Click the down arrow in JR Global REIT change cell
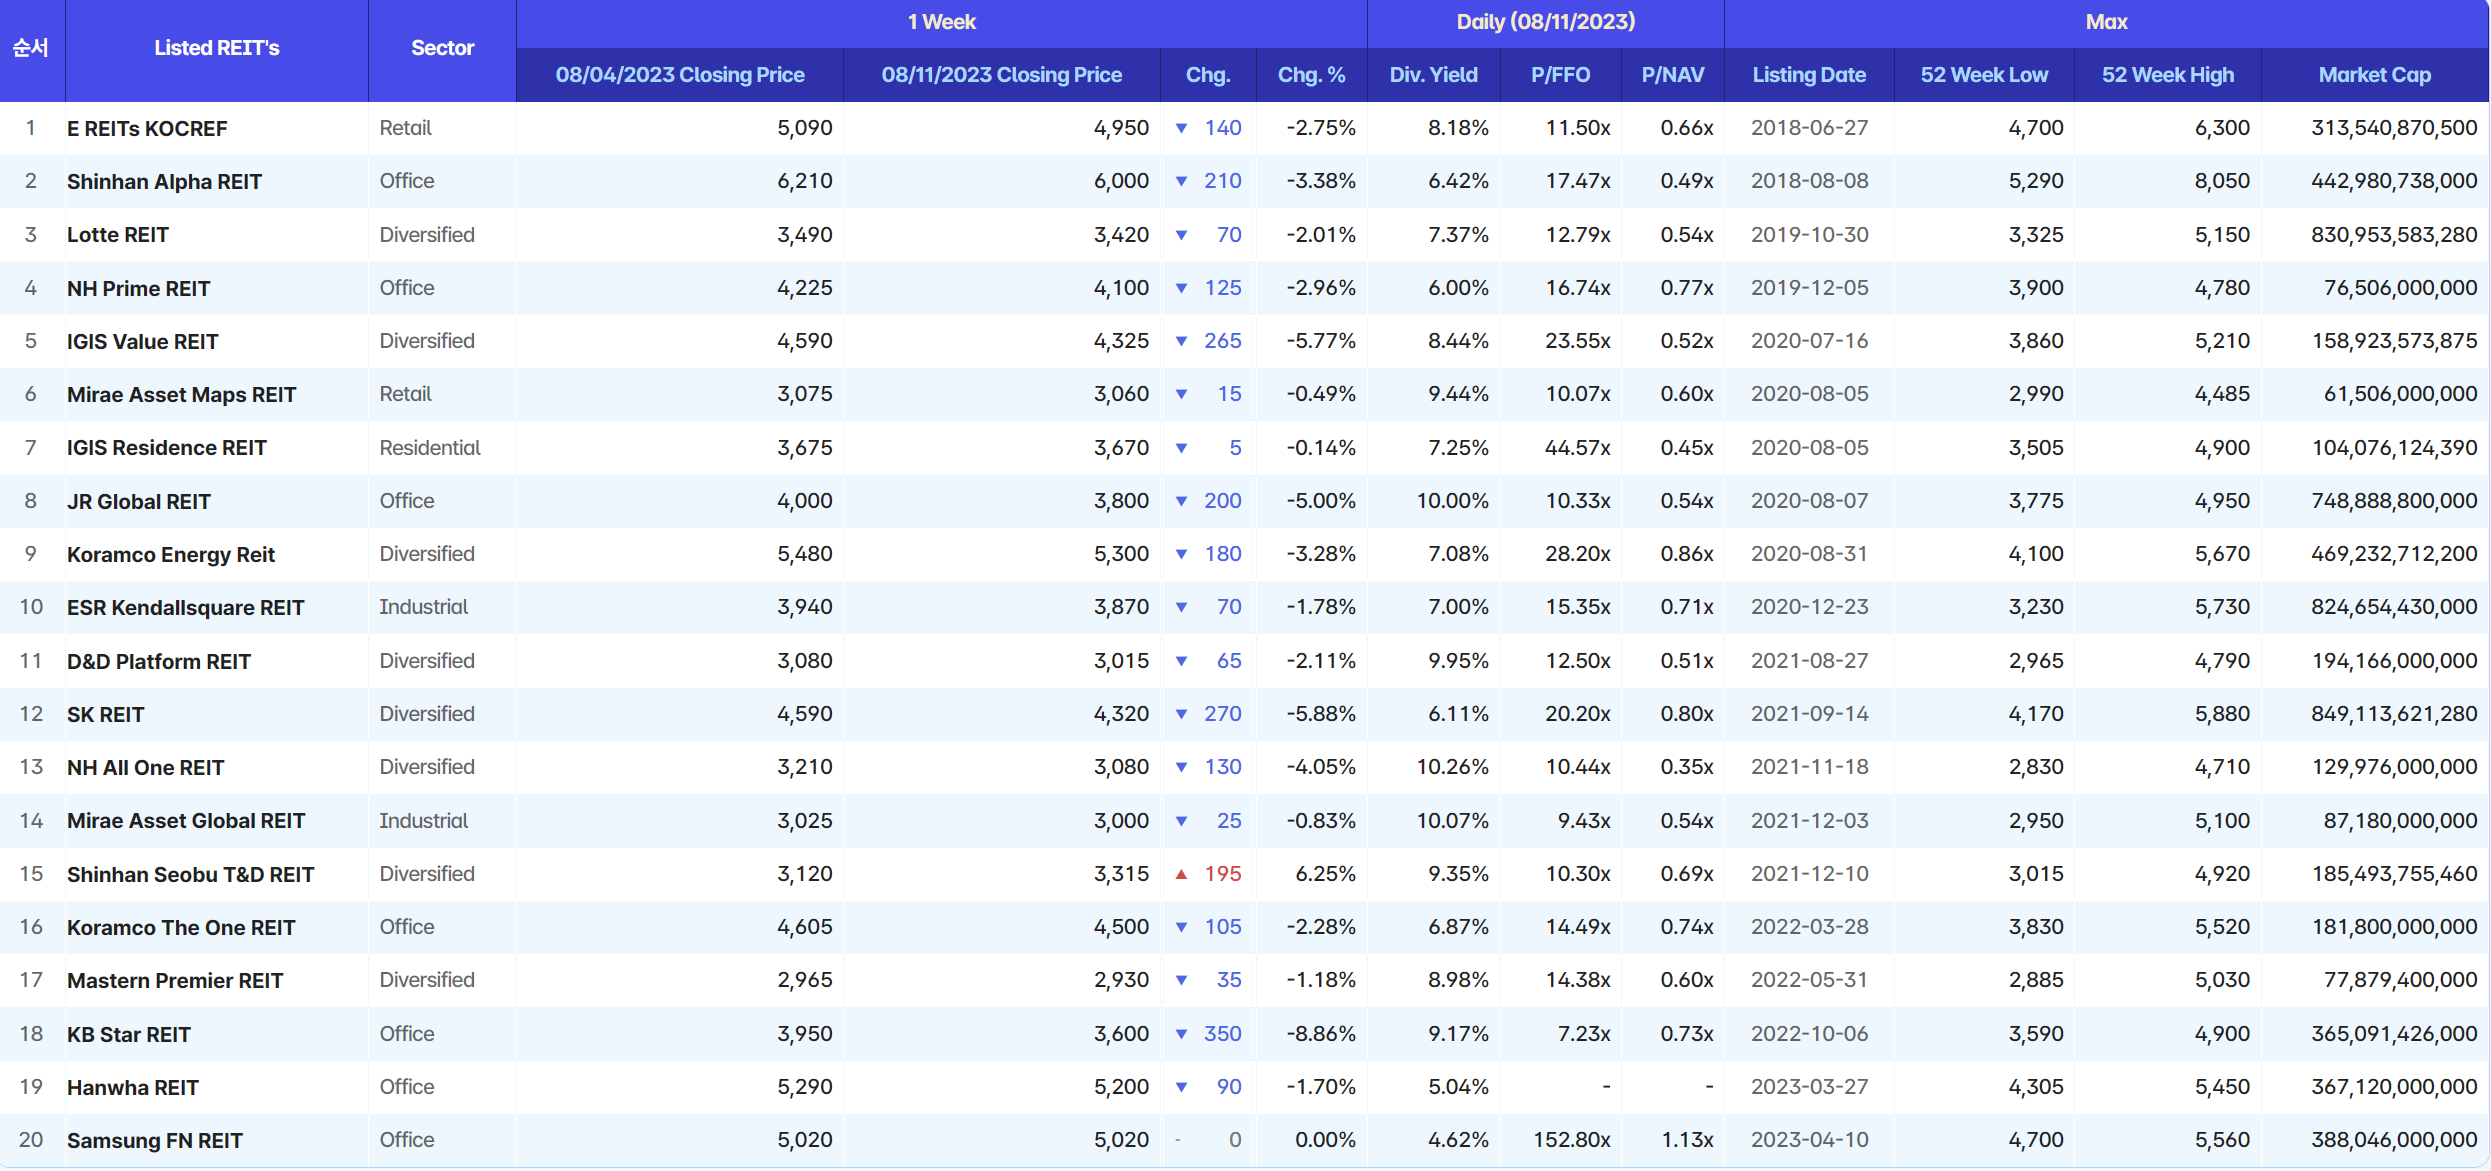This screenshot has height=1171, width=2491. pos(1181,501)
